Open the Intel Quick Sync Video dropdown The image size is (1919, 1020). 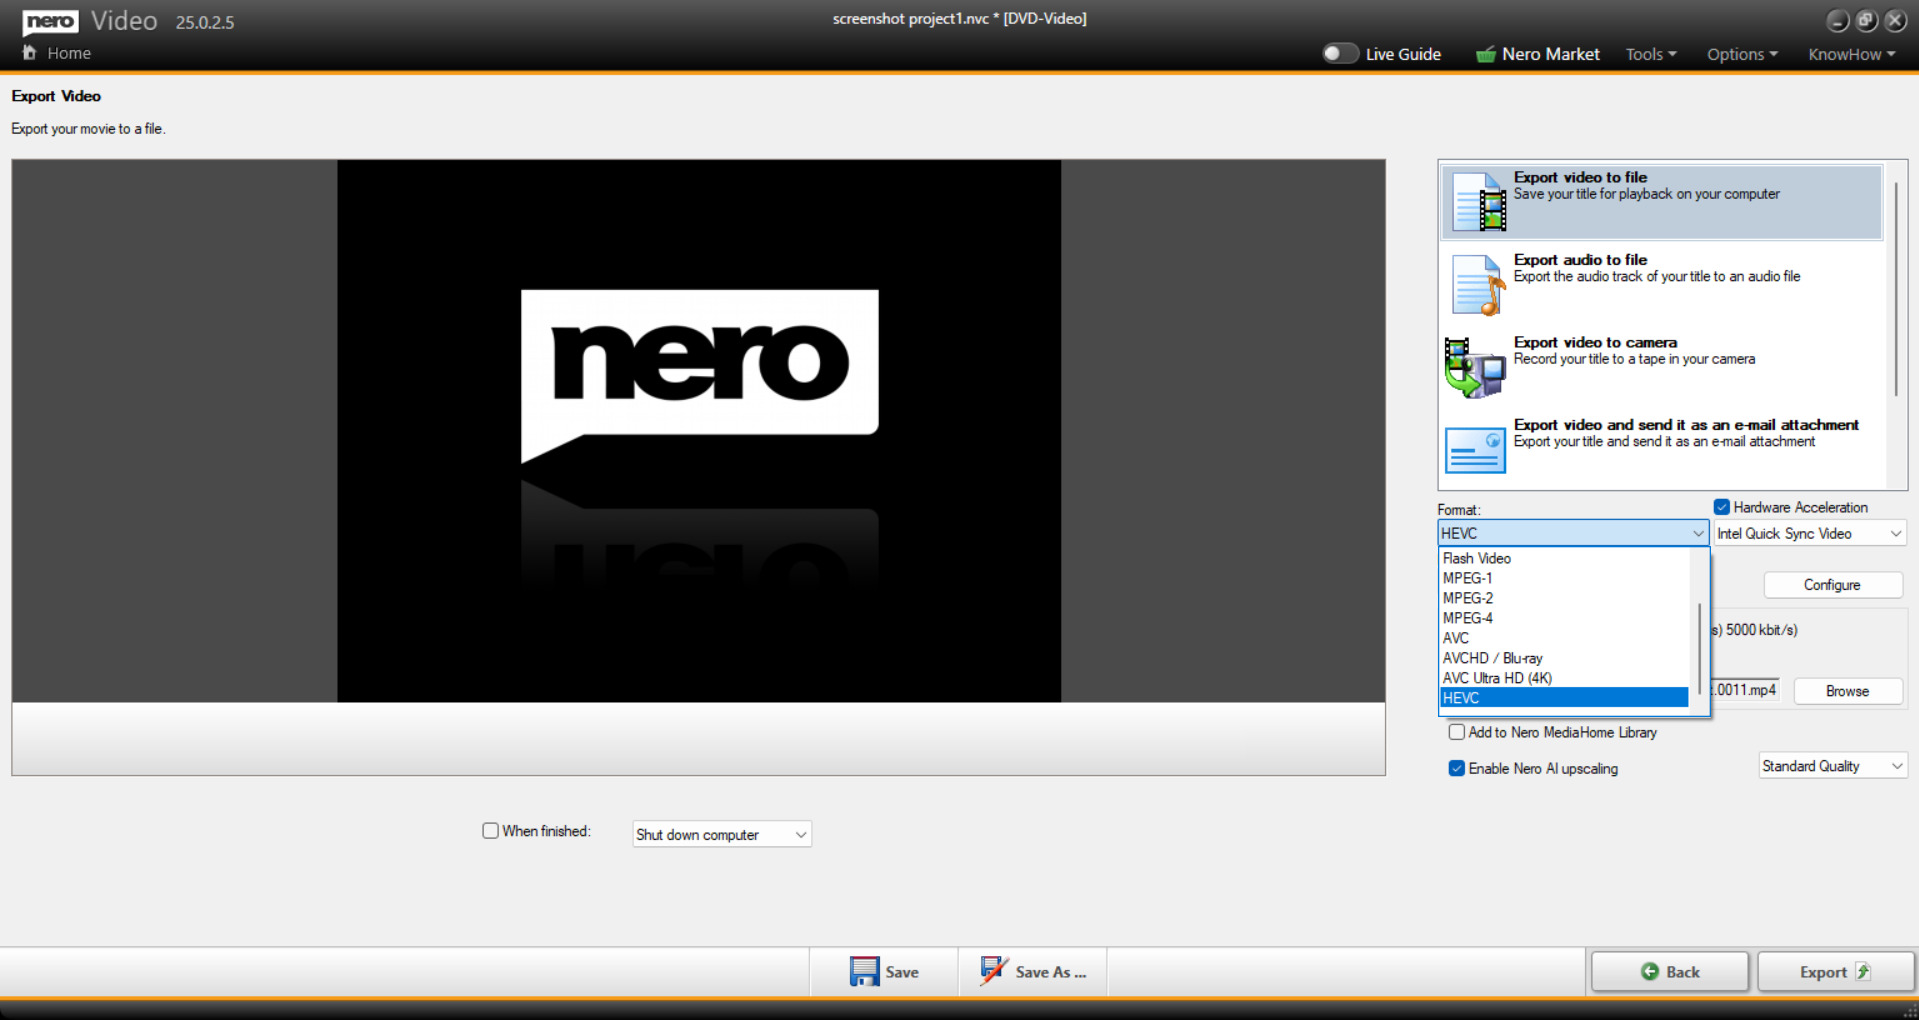coord(1810,533)
